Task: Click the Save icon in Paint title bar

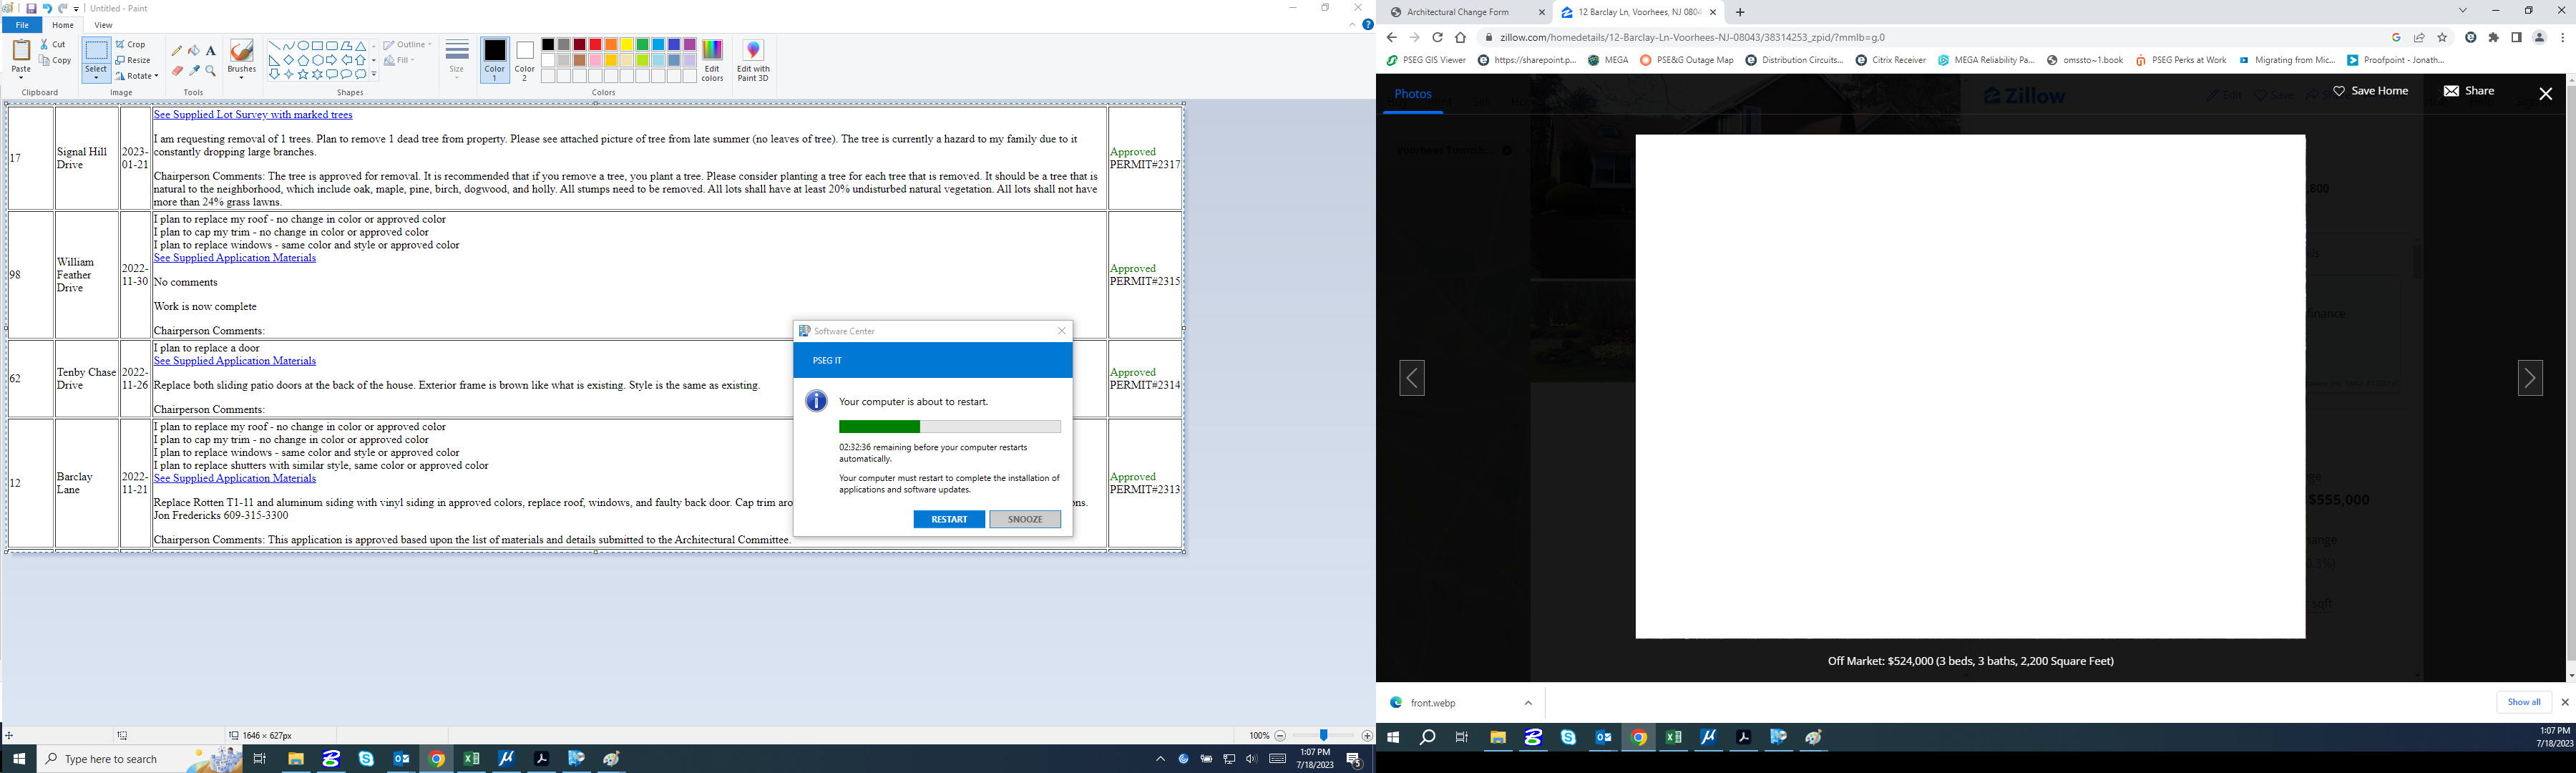Action: pos(31,8)
